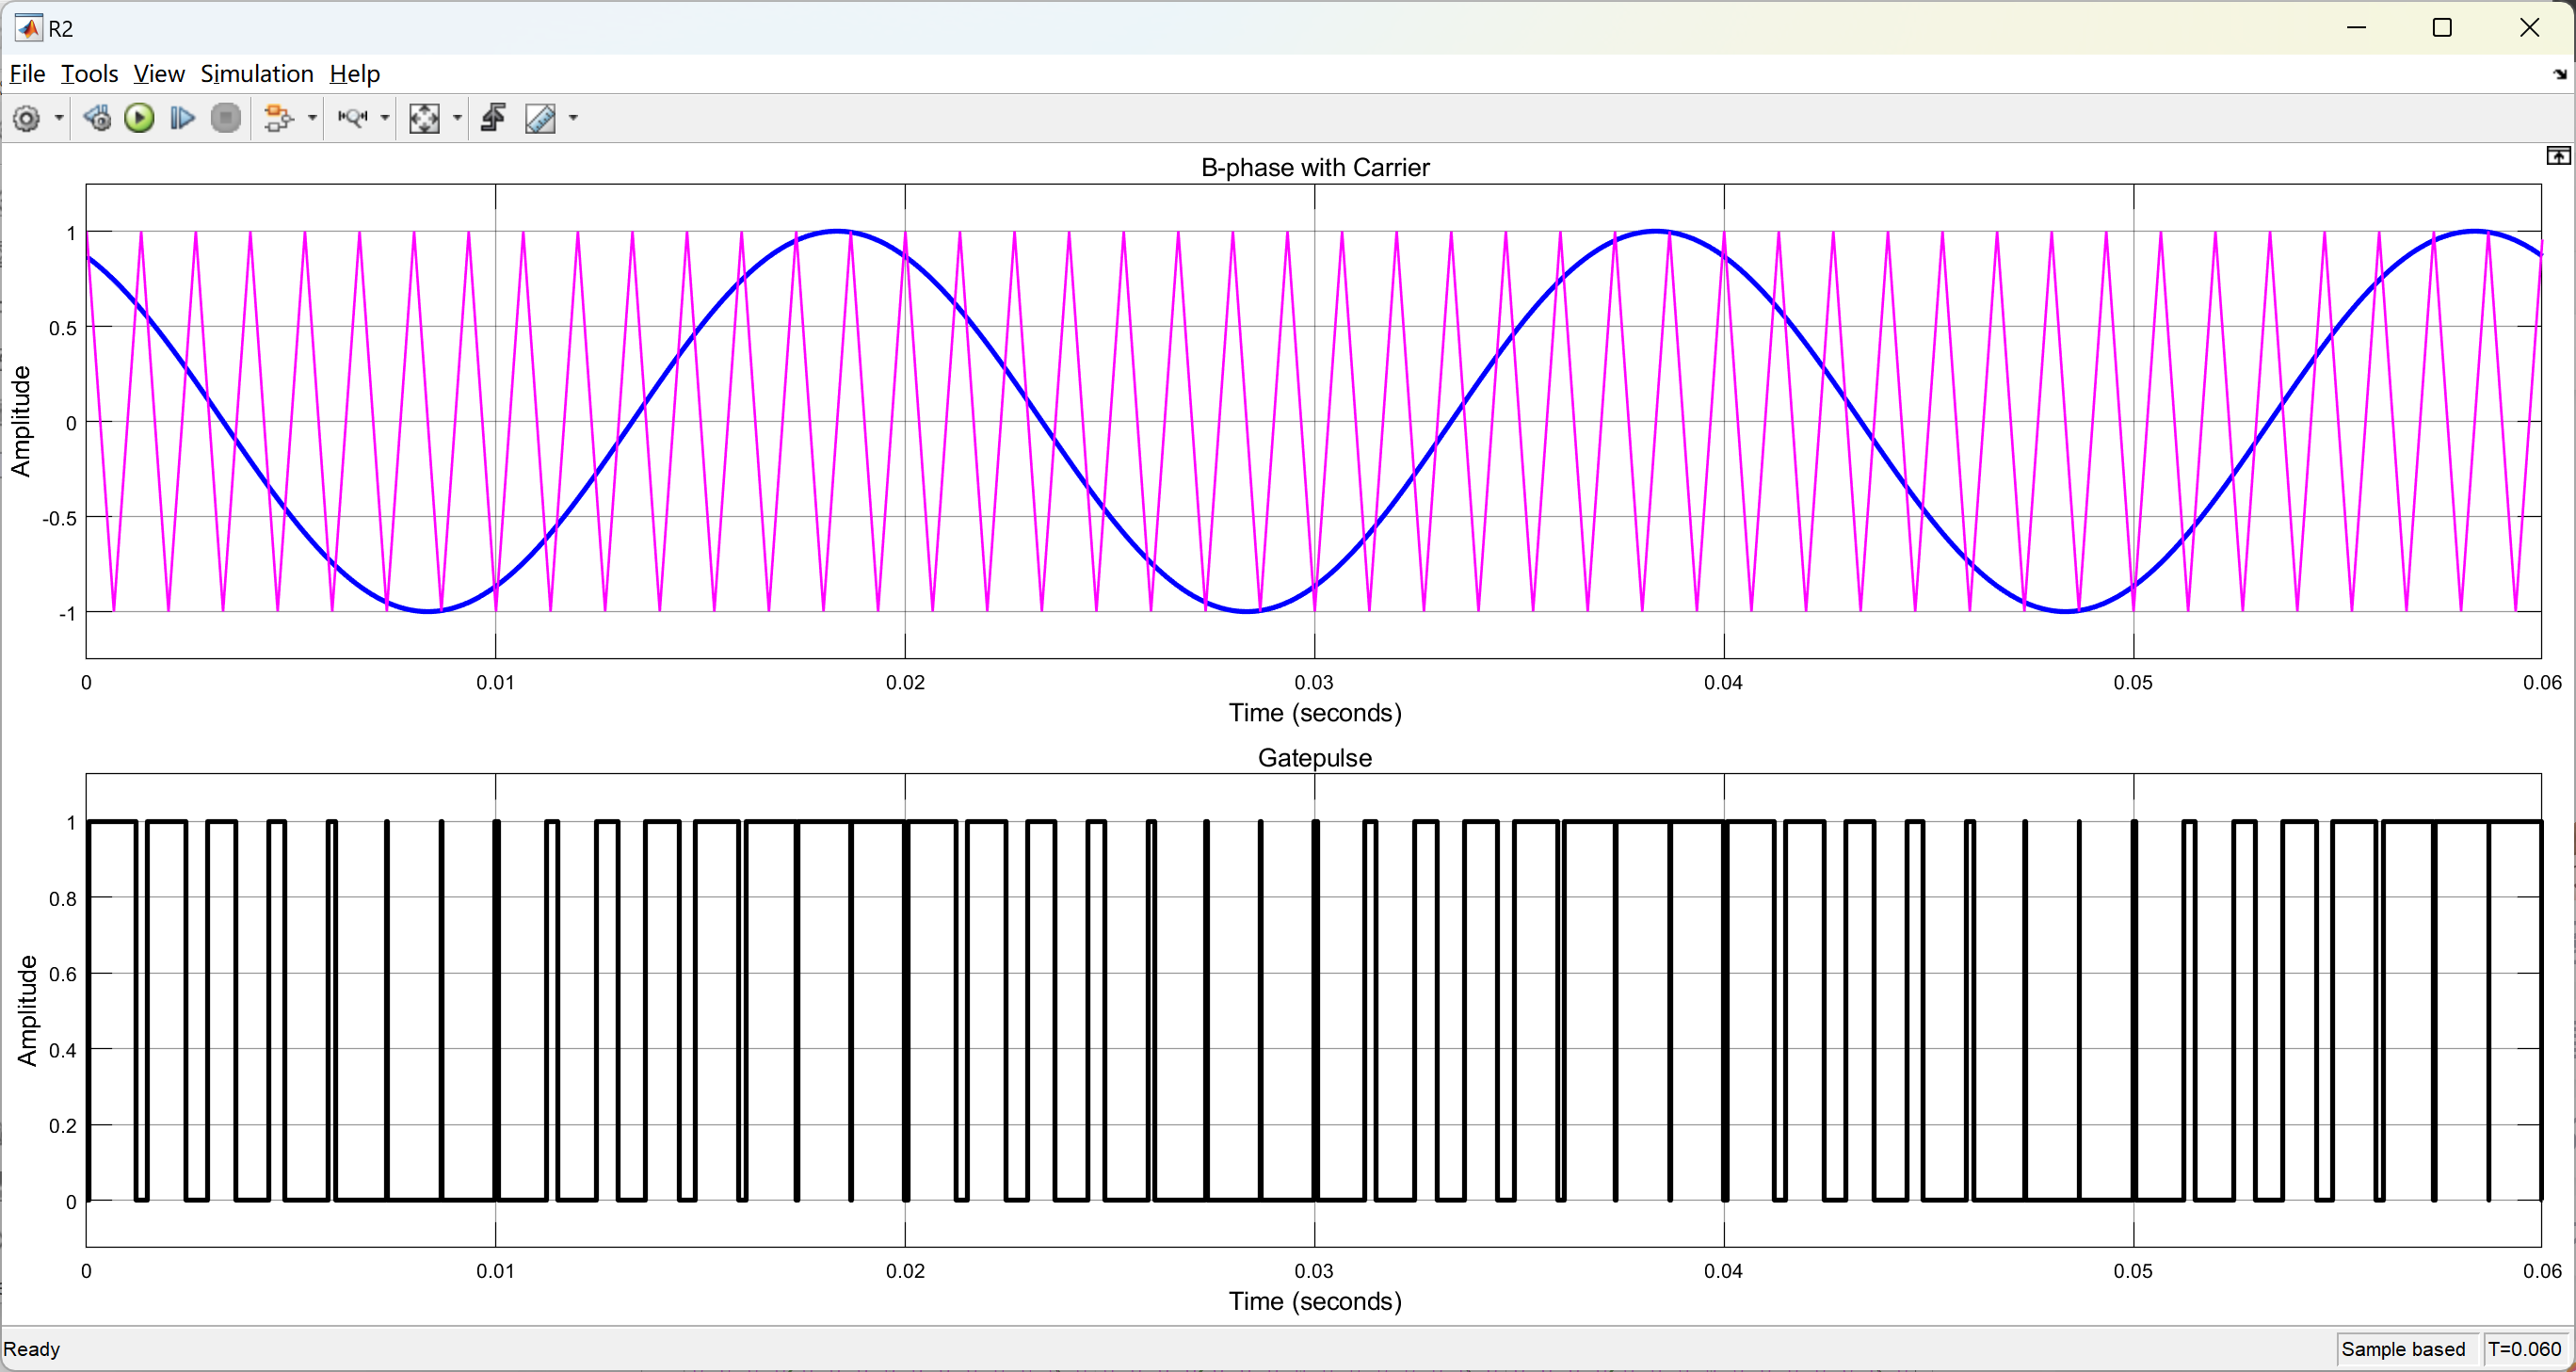Click the Step Back simulation button
2576x1372 pixels.
click(97, 119)
